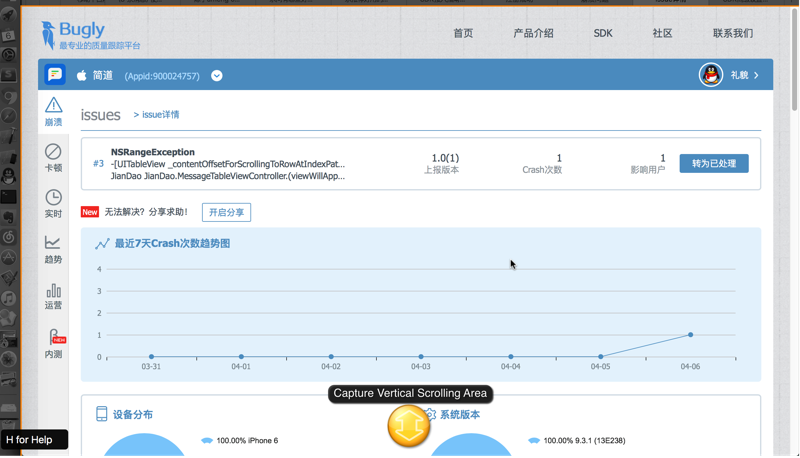Open 产品介绍 in top navigation

533,33
